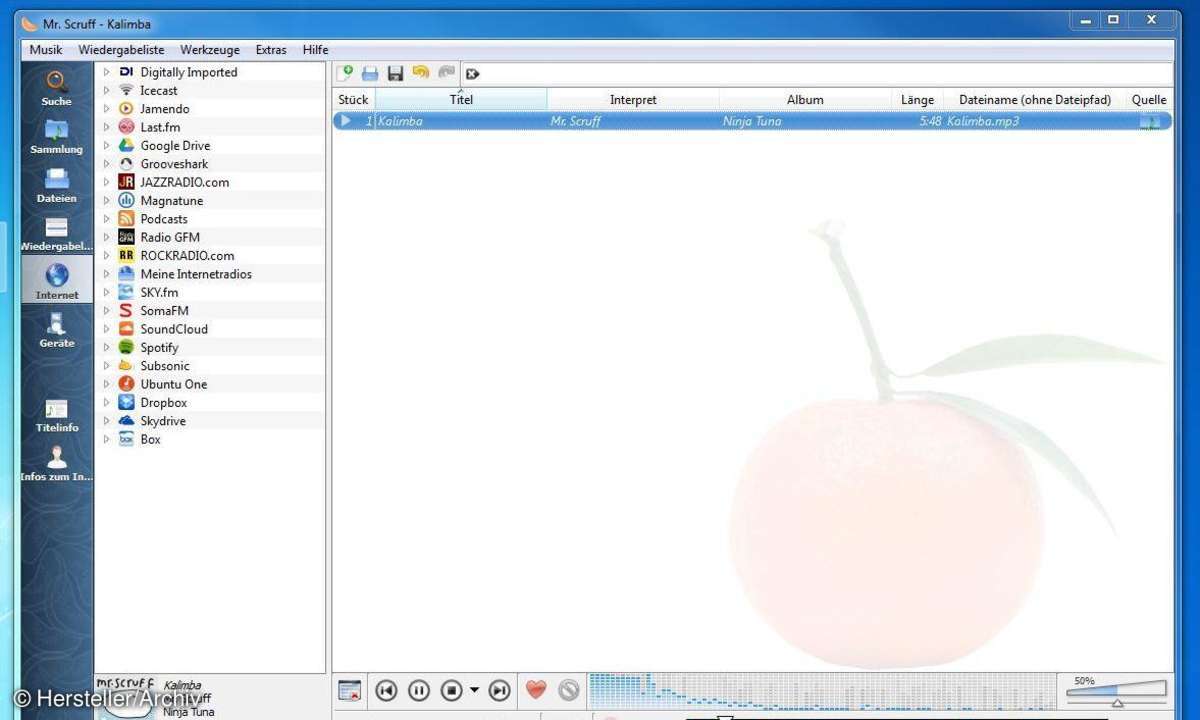Click the grey redo arrow icon

coord(446,73)
